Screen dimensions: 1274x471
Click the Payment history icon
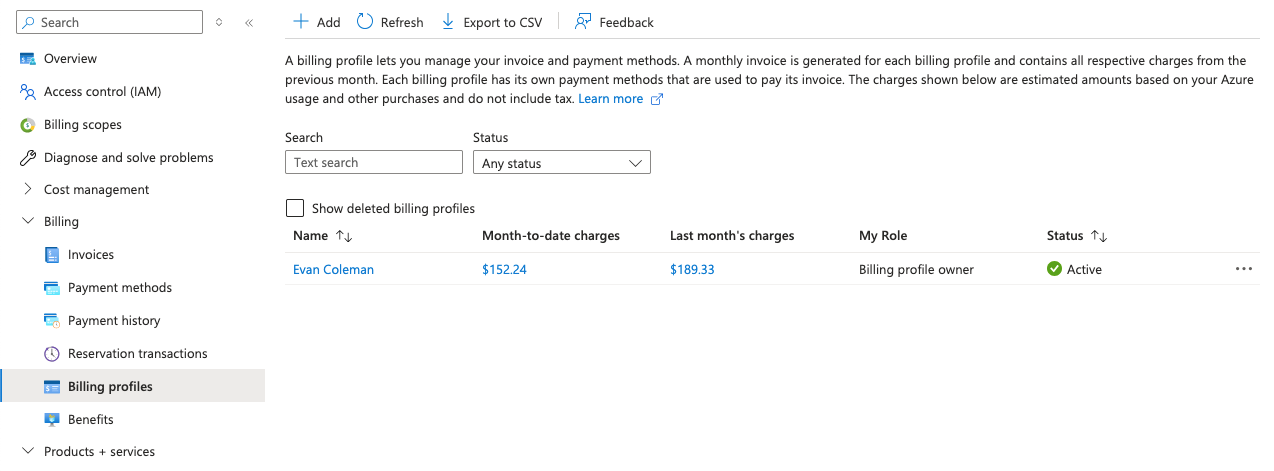52,321
